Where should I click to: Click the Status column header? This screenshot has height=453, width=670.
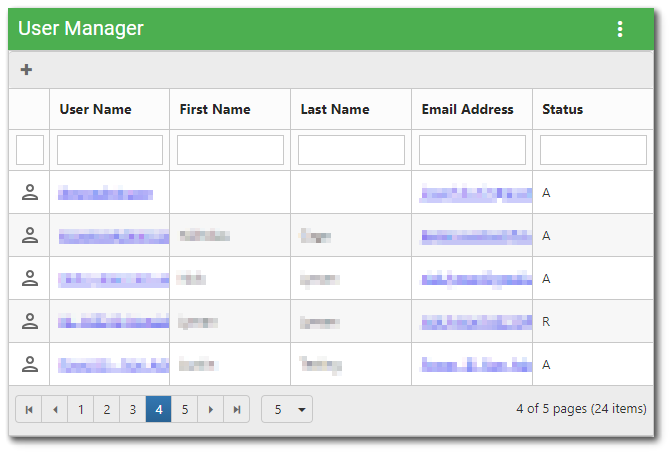[x=562, y=109]
